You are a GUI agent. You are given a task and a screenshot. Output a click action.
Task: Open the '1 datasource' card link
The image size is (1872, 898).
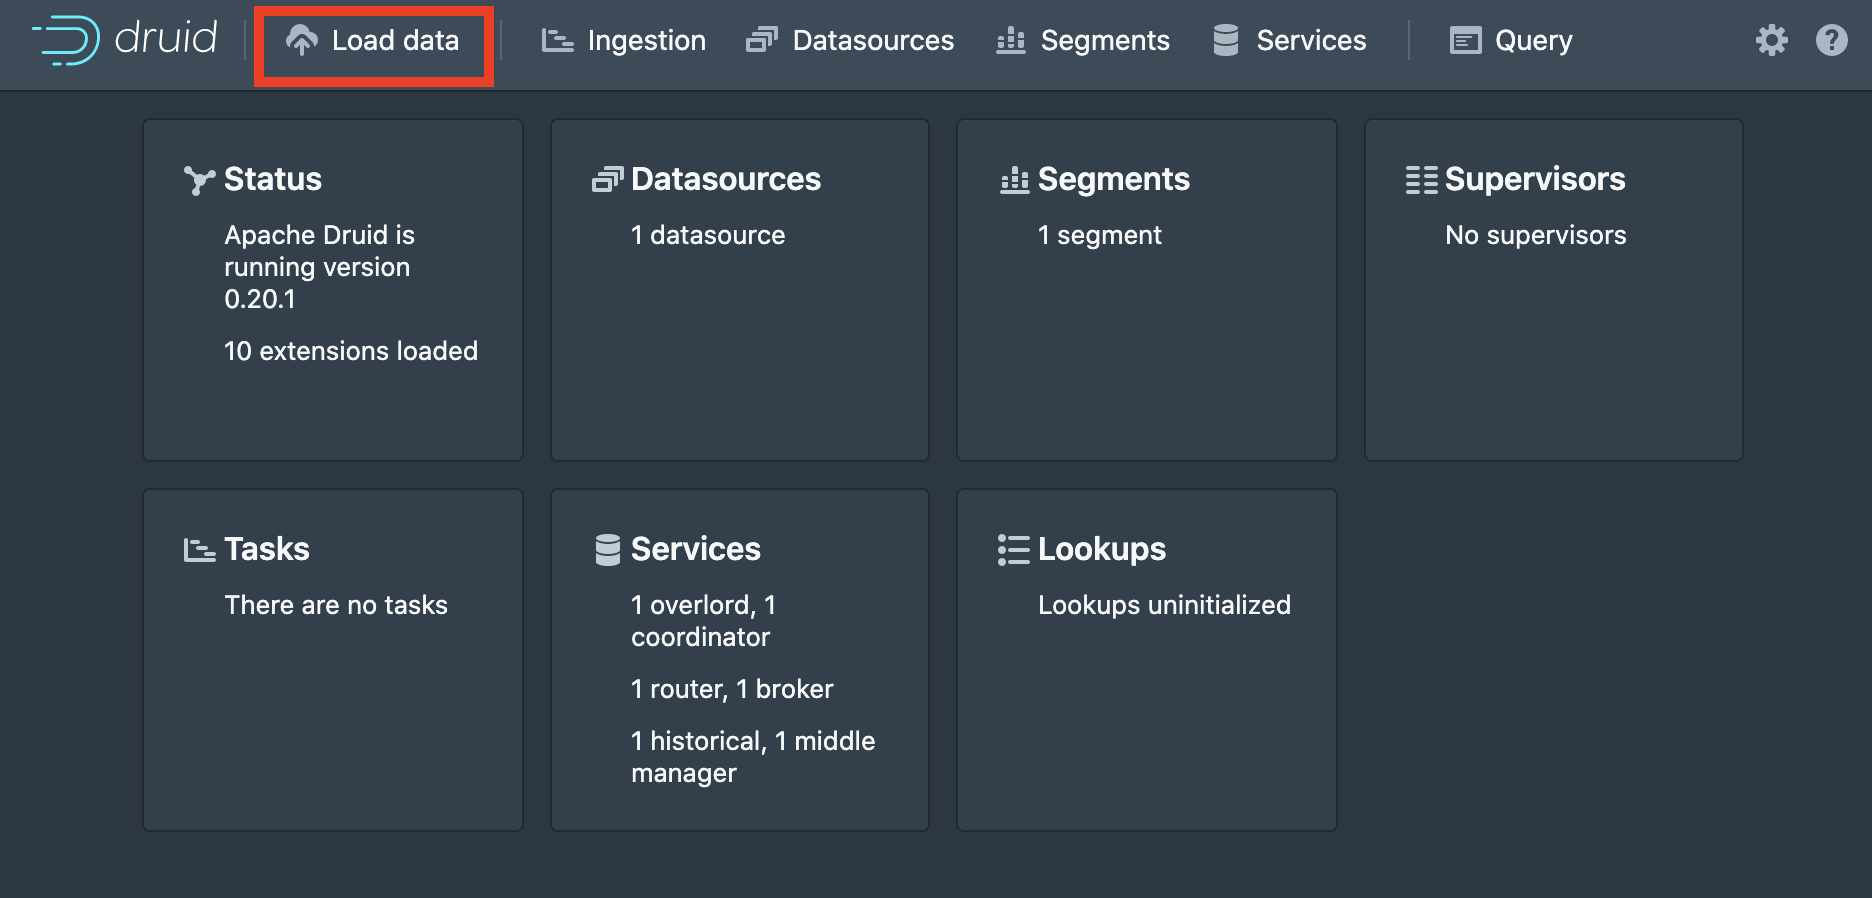pos(707,235)
